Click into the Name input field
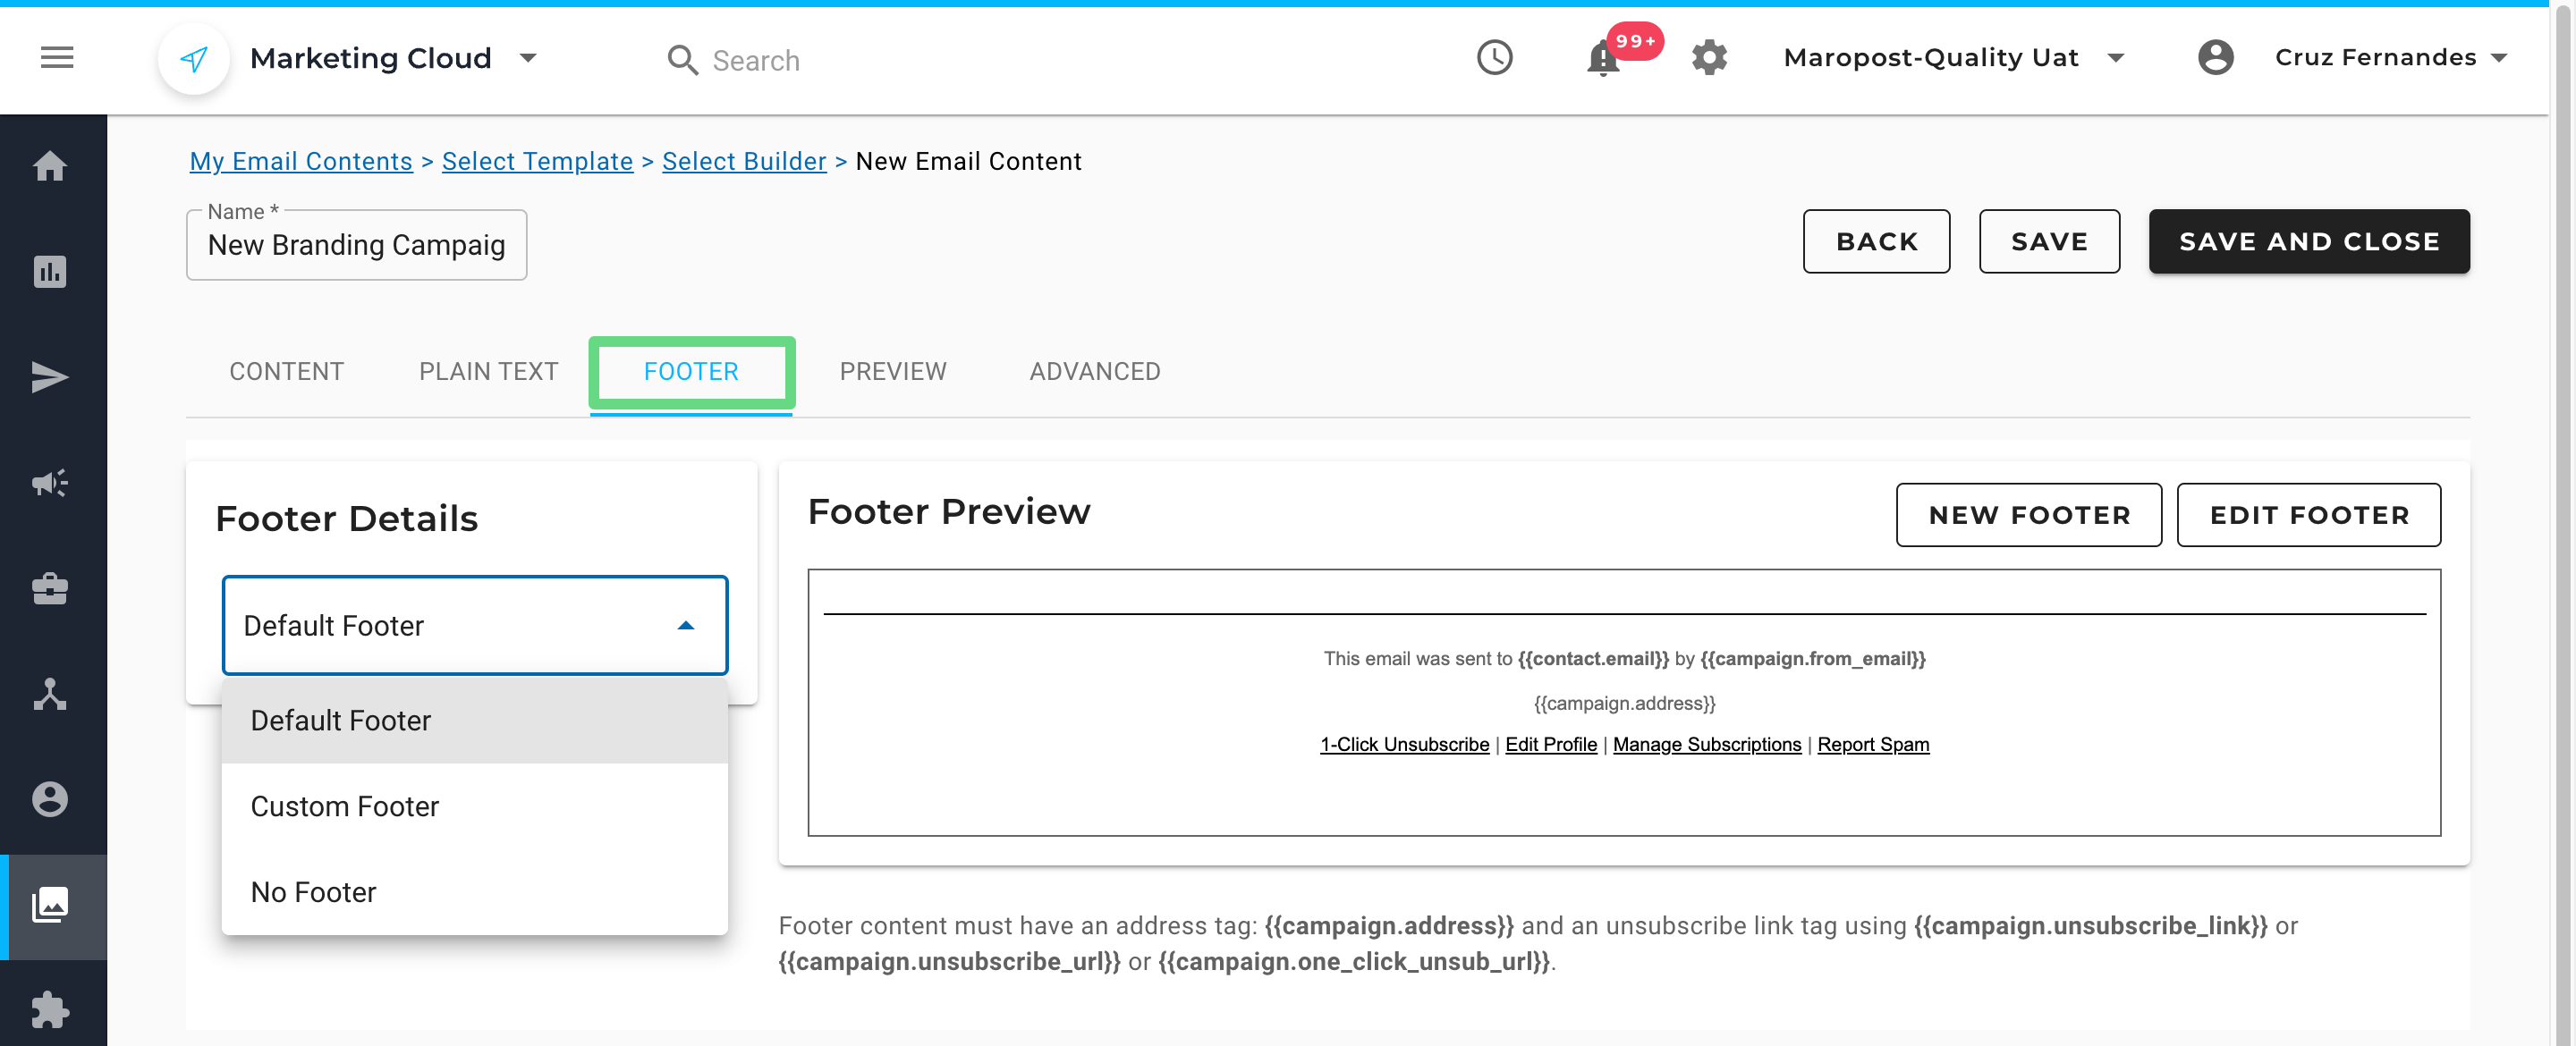The height and width of the screenshot is (1046, 2576). 356,245
